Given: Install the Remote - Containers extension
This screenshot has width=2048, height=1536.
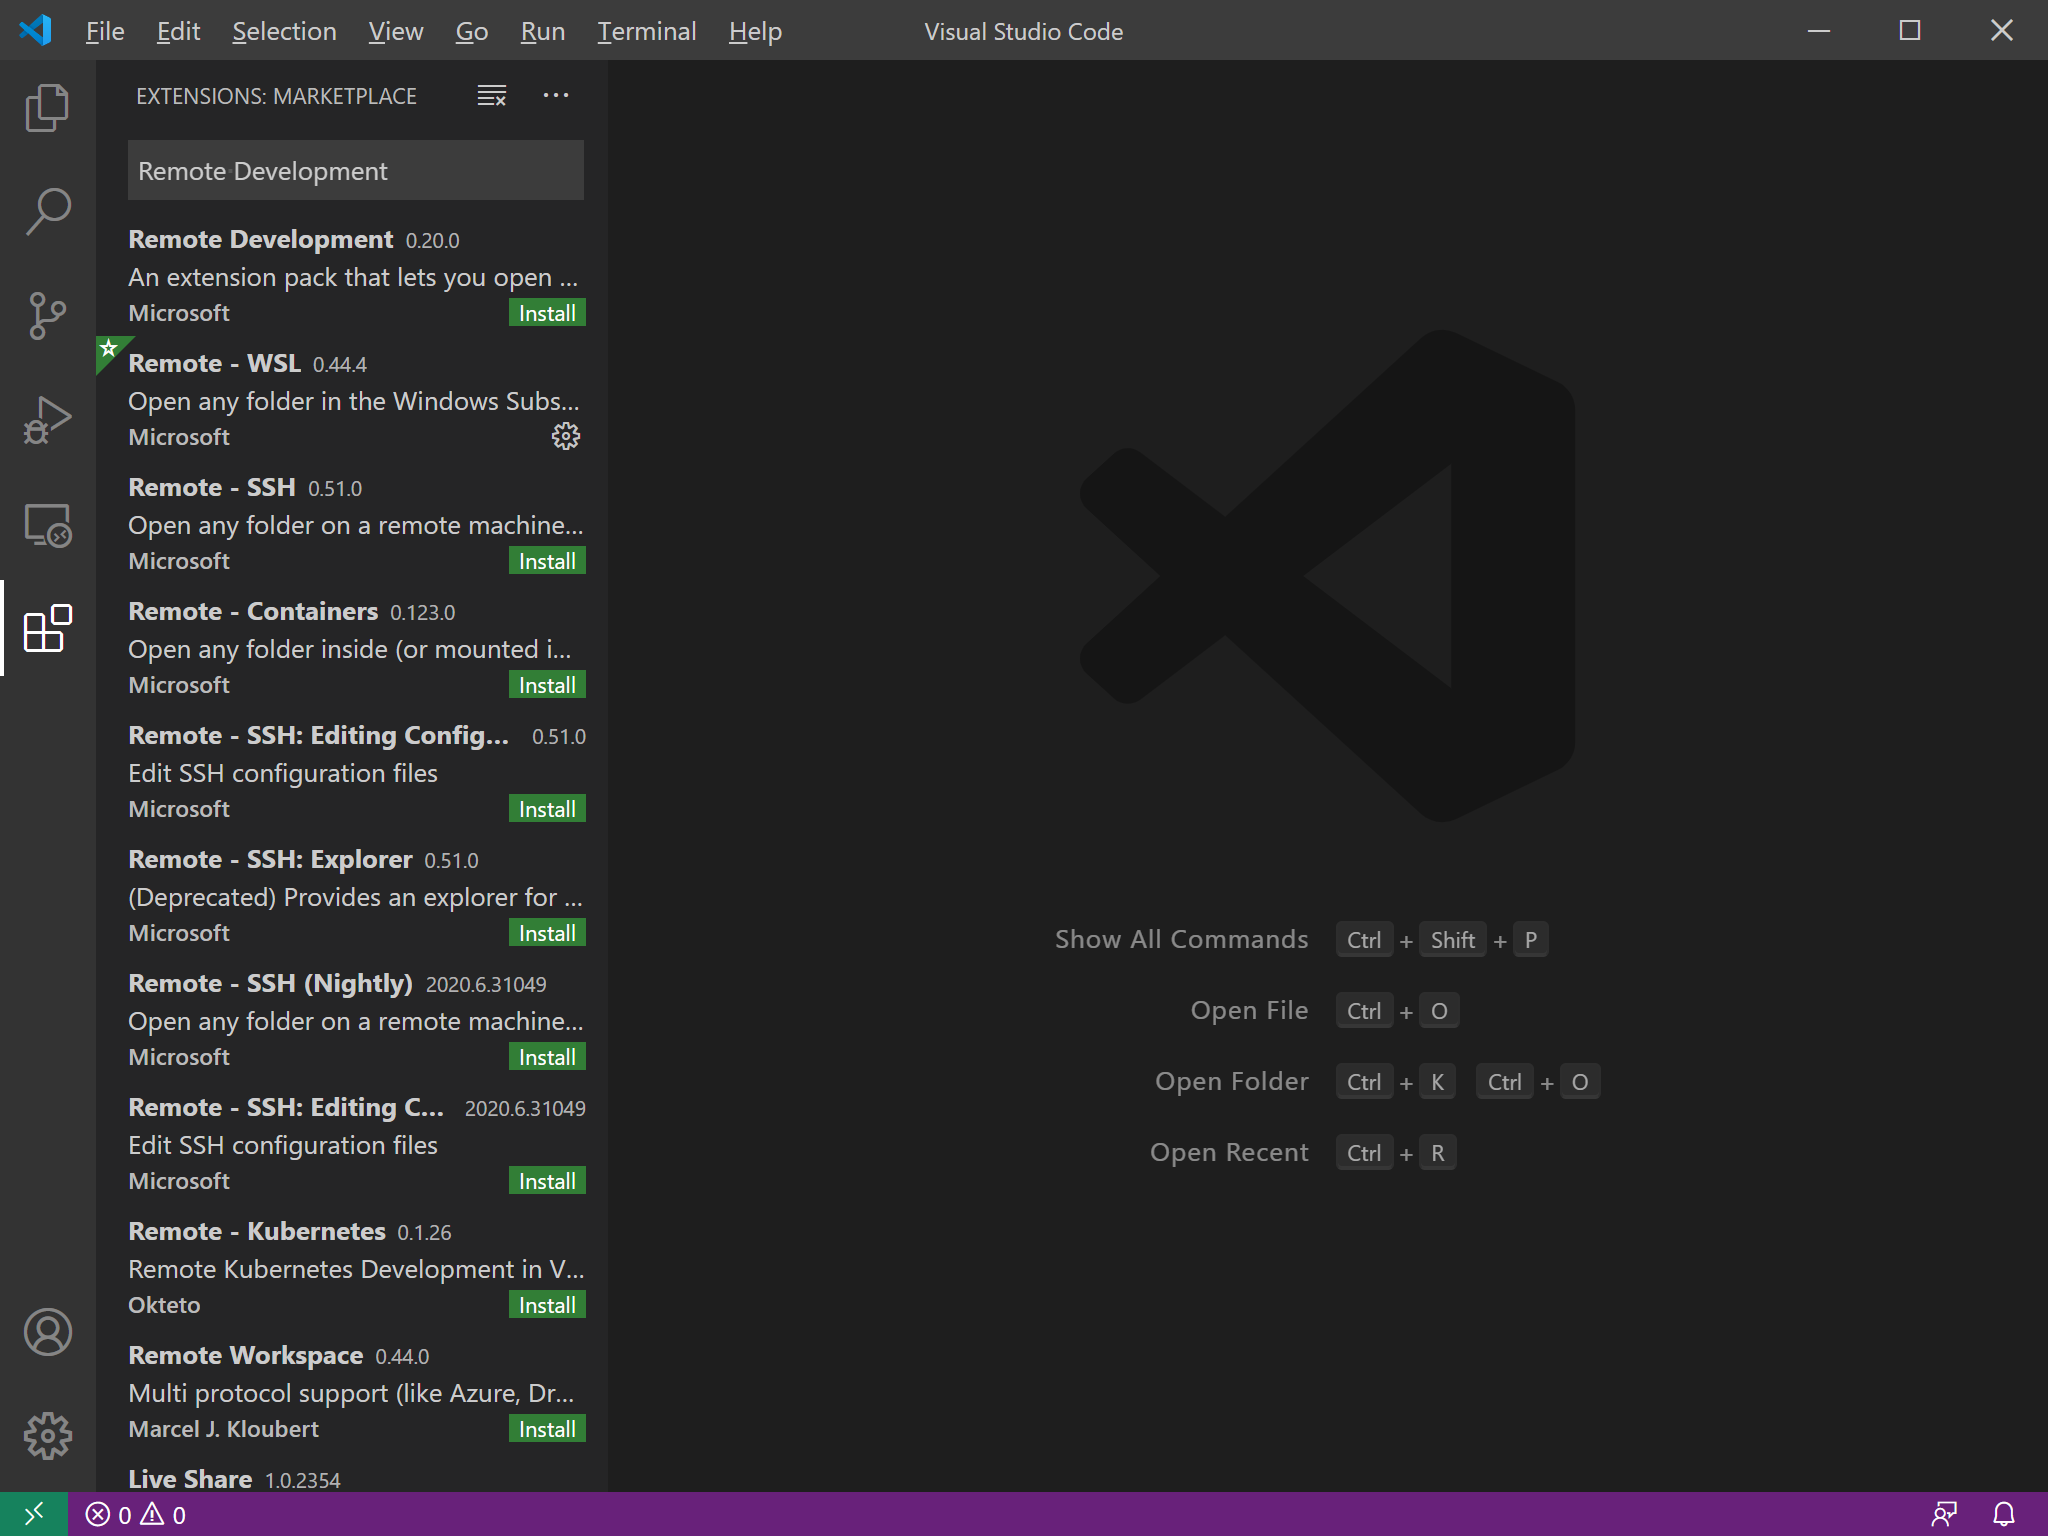Looking at the screenshot, I should click(x=546, y=685).
